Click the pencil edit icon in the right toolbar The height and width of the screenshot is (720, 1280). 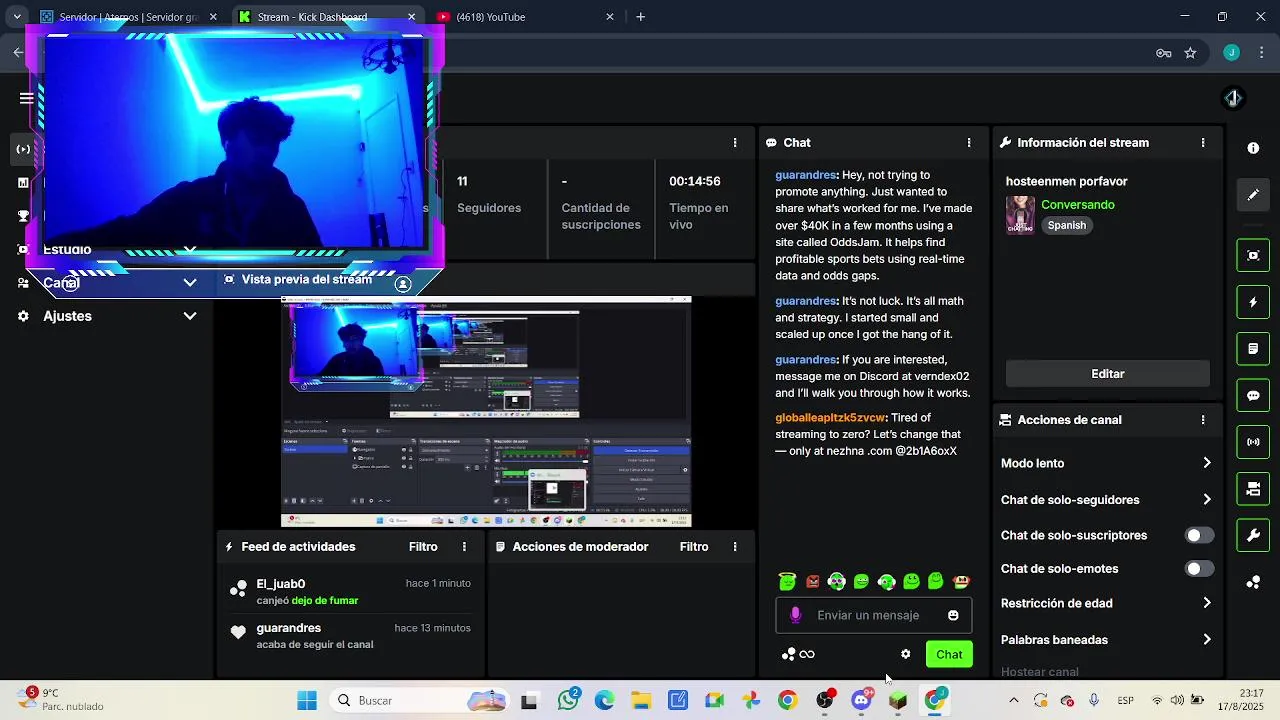tap(1253, 195)
